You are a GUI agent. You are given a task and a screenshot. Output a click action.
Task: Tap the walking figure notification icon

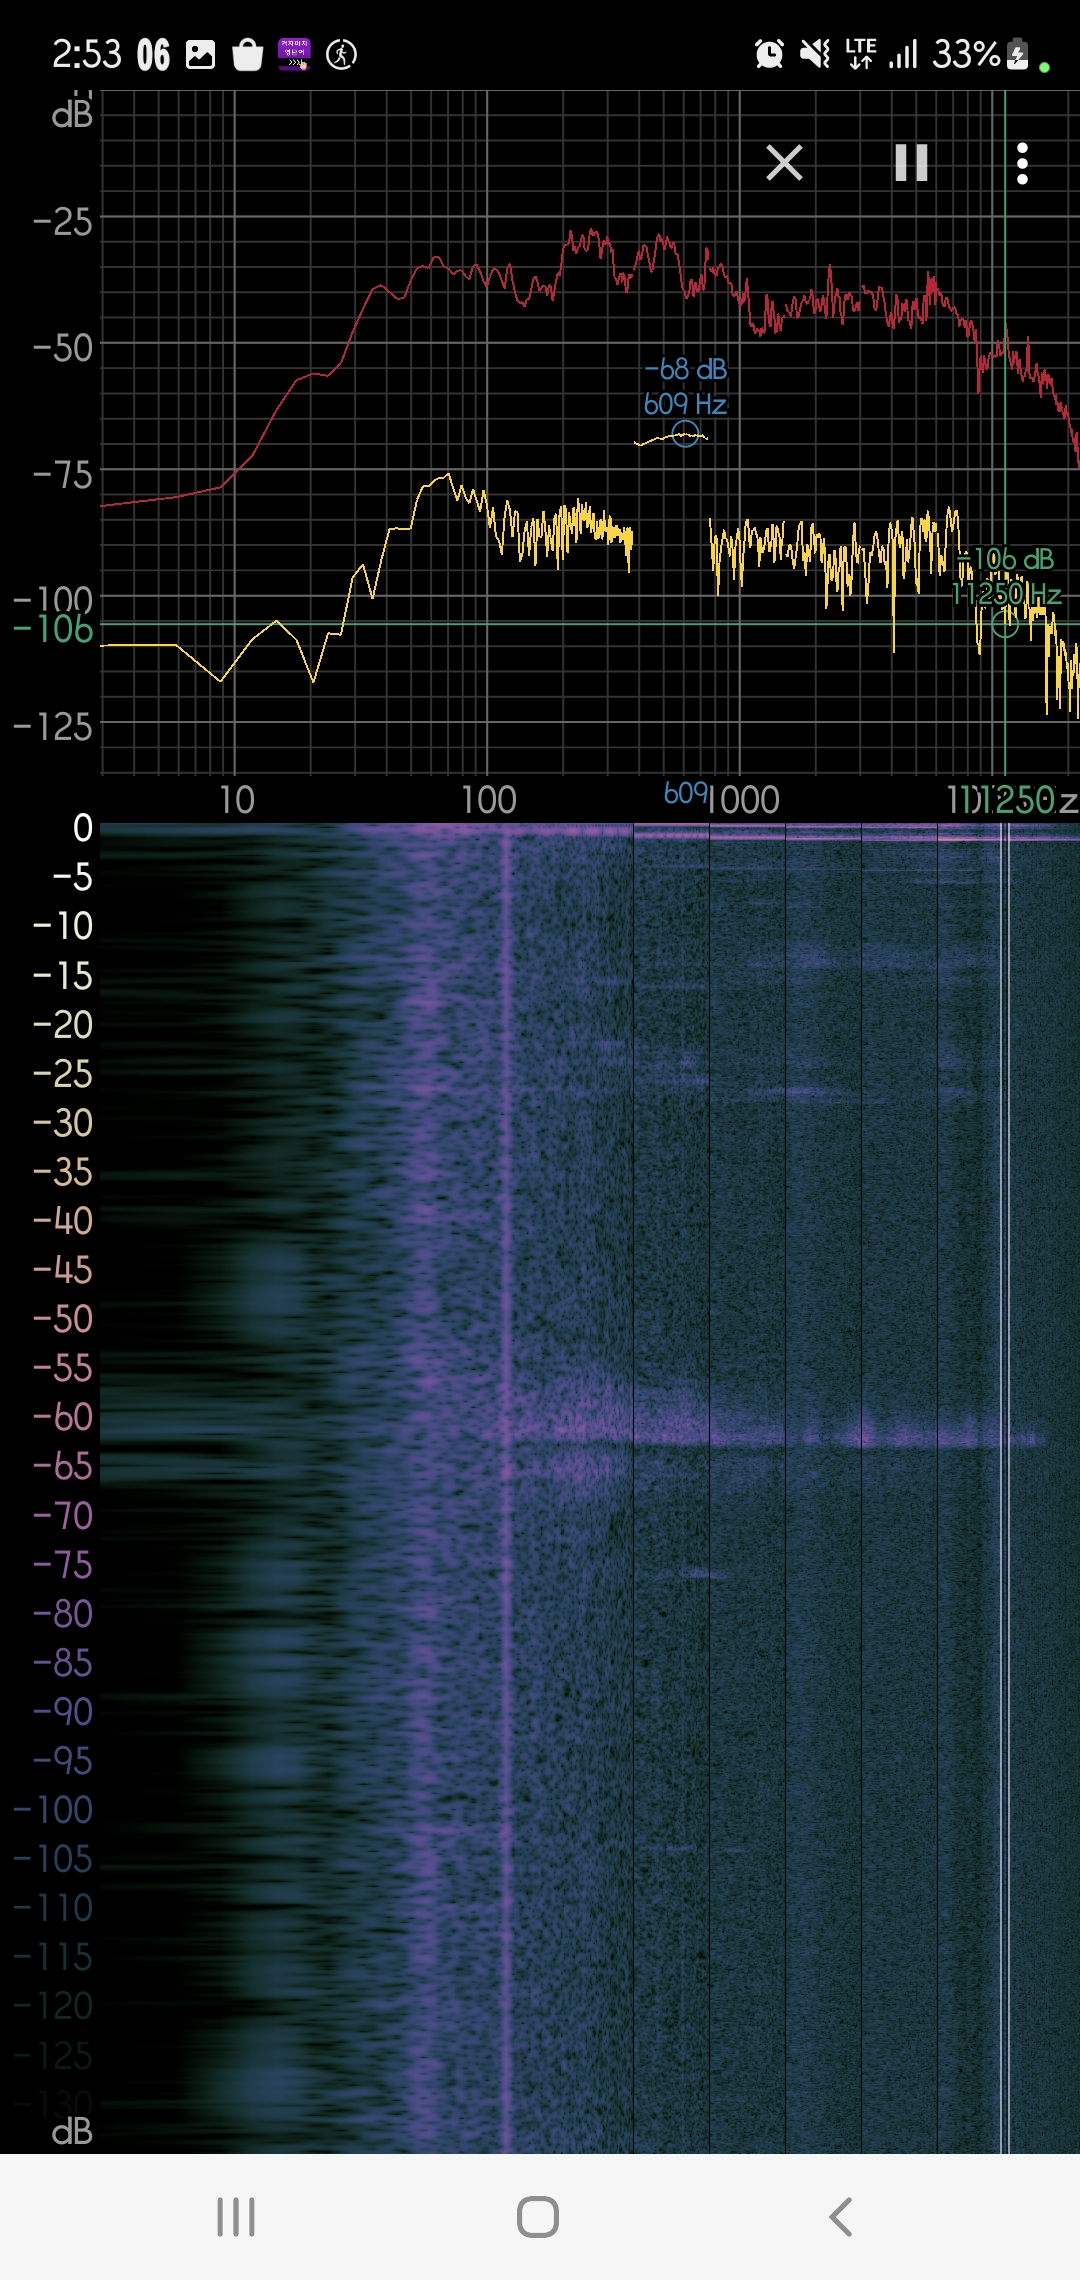coord(341,54)
